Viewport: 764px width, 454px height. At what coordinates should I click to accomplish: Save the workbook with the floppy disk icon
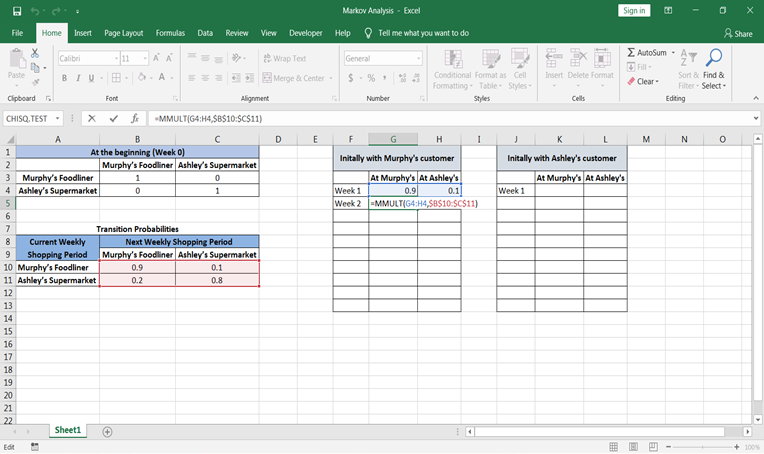(x=17, y=11)
